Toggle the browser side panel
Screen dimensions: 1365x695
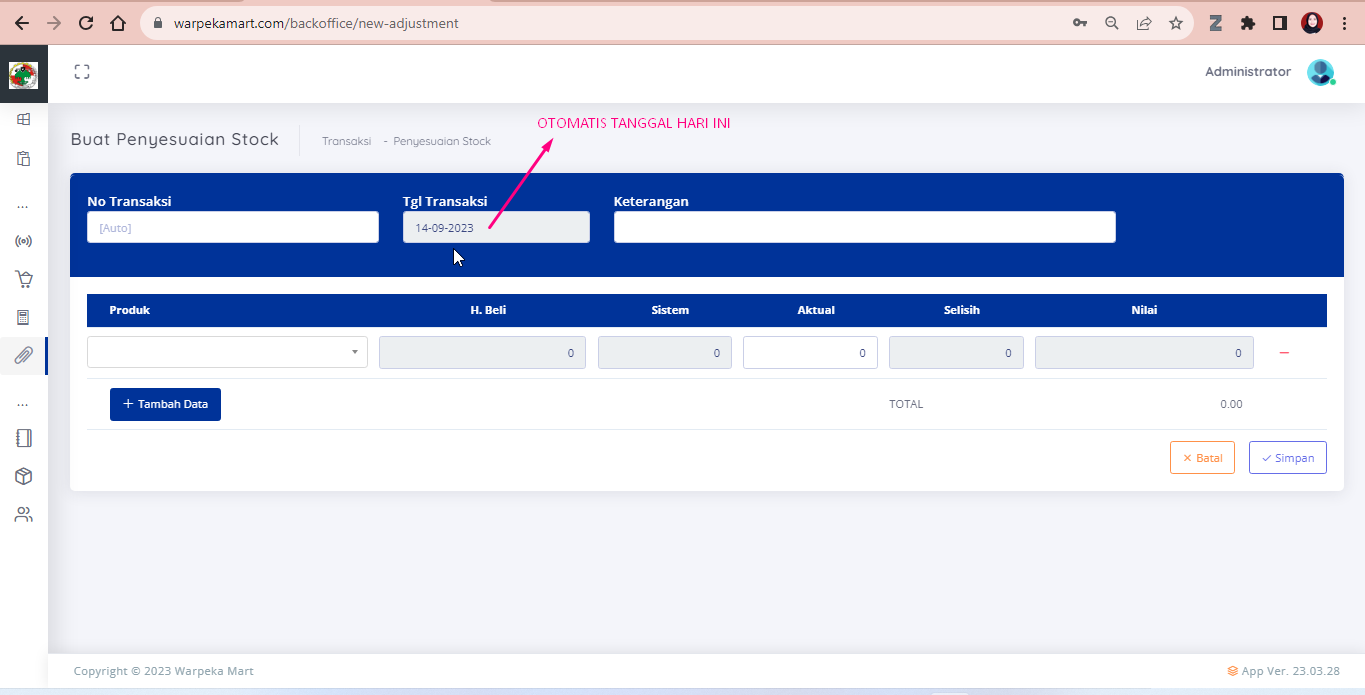point(1280,23)
